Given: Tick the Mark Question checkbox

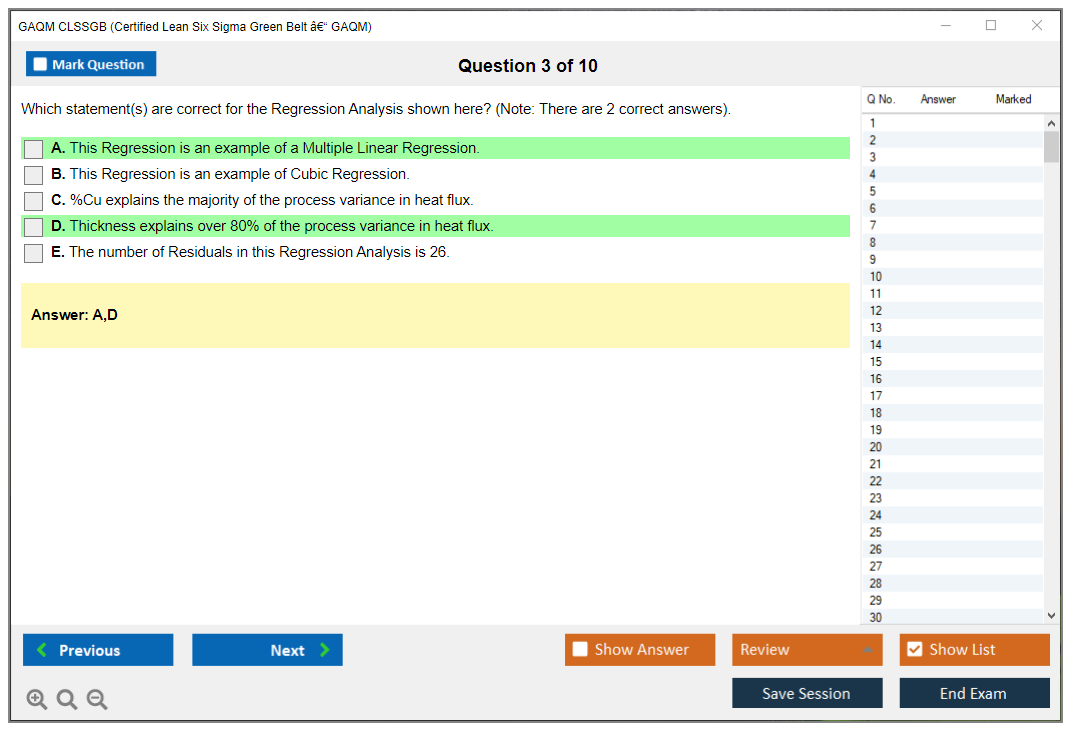Looking at the screenshot, I should (41, 65).
